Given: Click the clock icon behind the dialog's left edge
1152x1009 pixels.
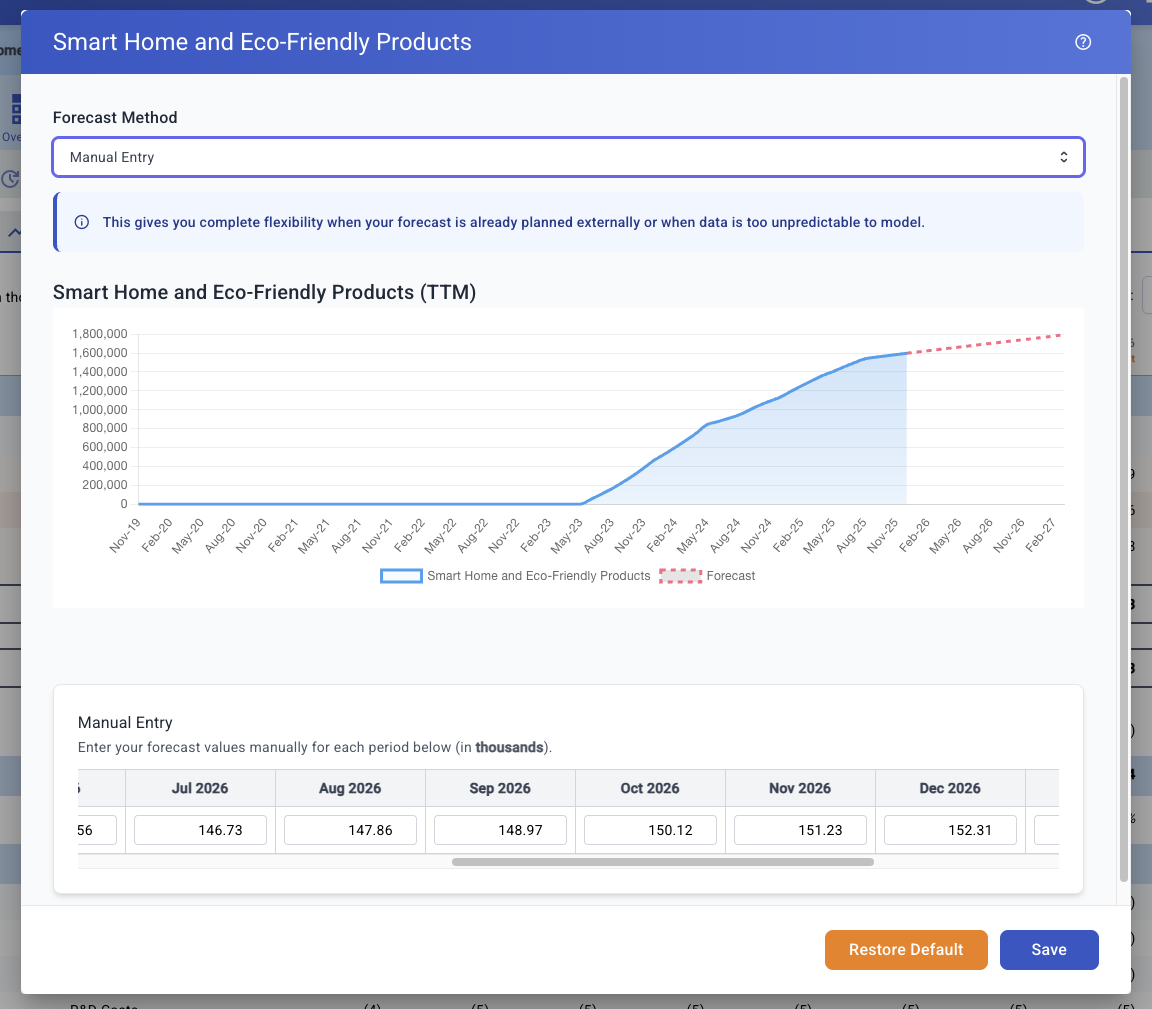Looking at the screenshot, I should click(10, 179).
